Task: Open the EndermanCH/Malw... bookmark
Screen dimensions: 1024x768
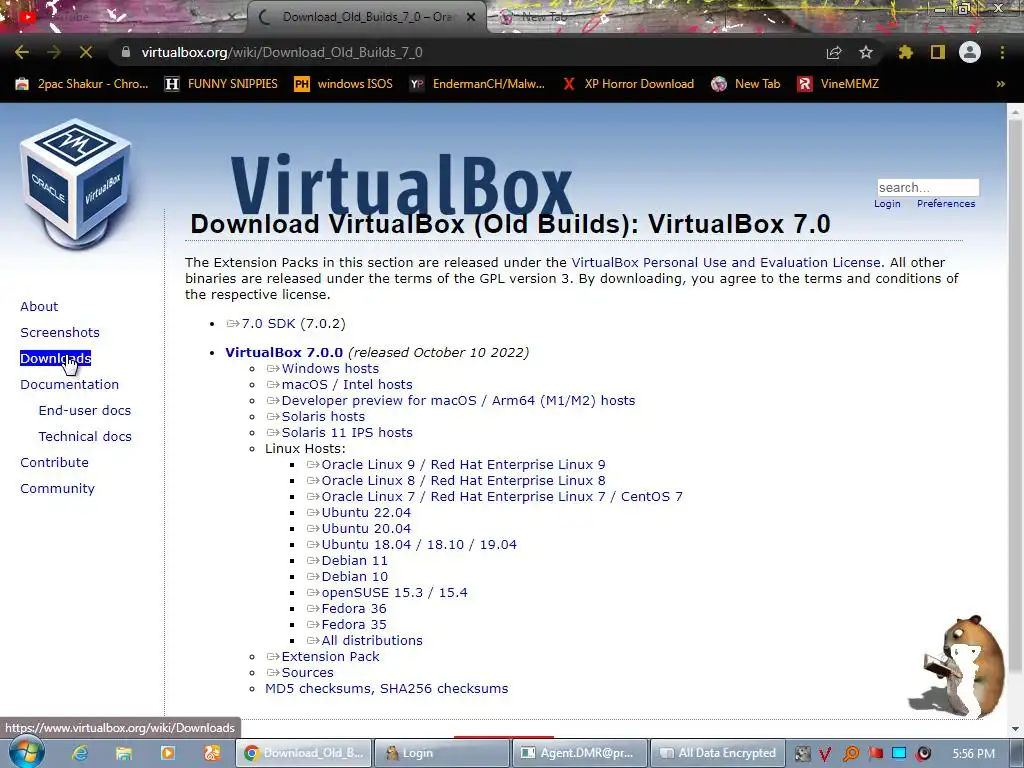Action: [477, 84]
